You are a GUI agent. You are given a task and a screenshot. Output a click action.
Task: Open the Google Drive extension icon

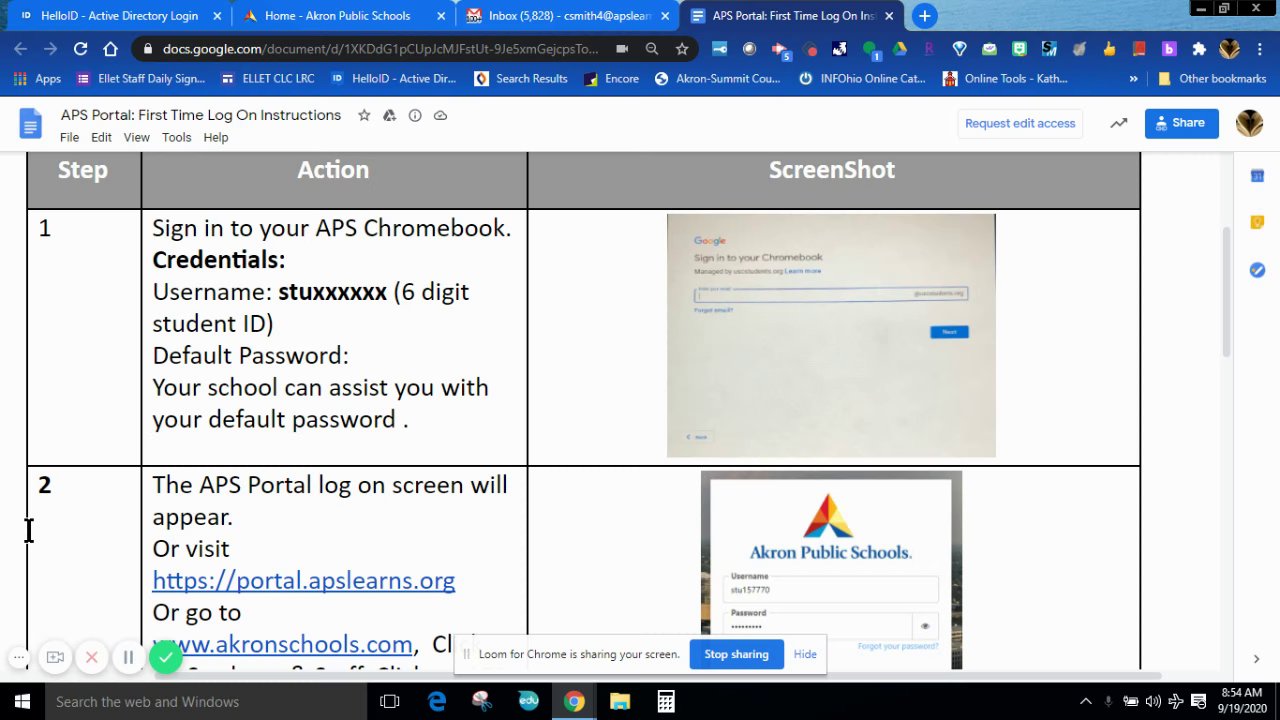point(899,49)
